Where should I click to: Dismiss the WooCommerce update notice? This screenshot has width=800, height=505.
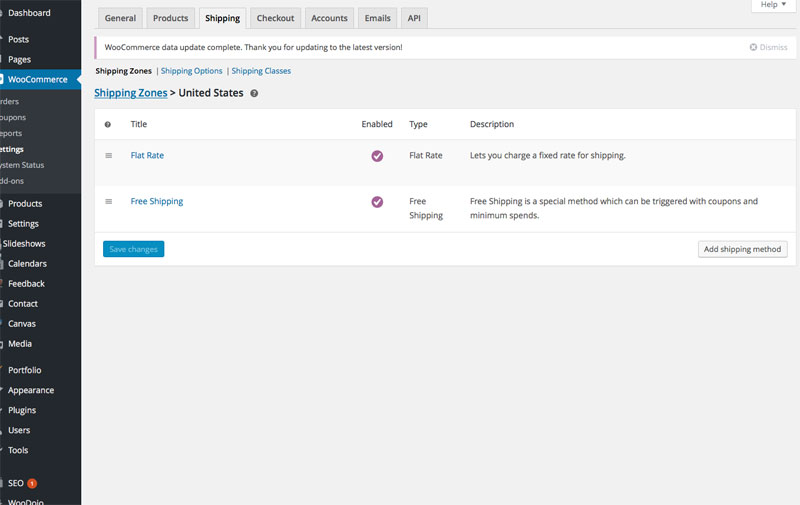(x=768, y=47)
